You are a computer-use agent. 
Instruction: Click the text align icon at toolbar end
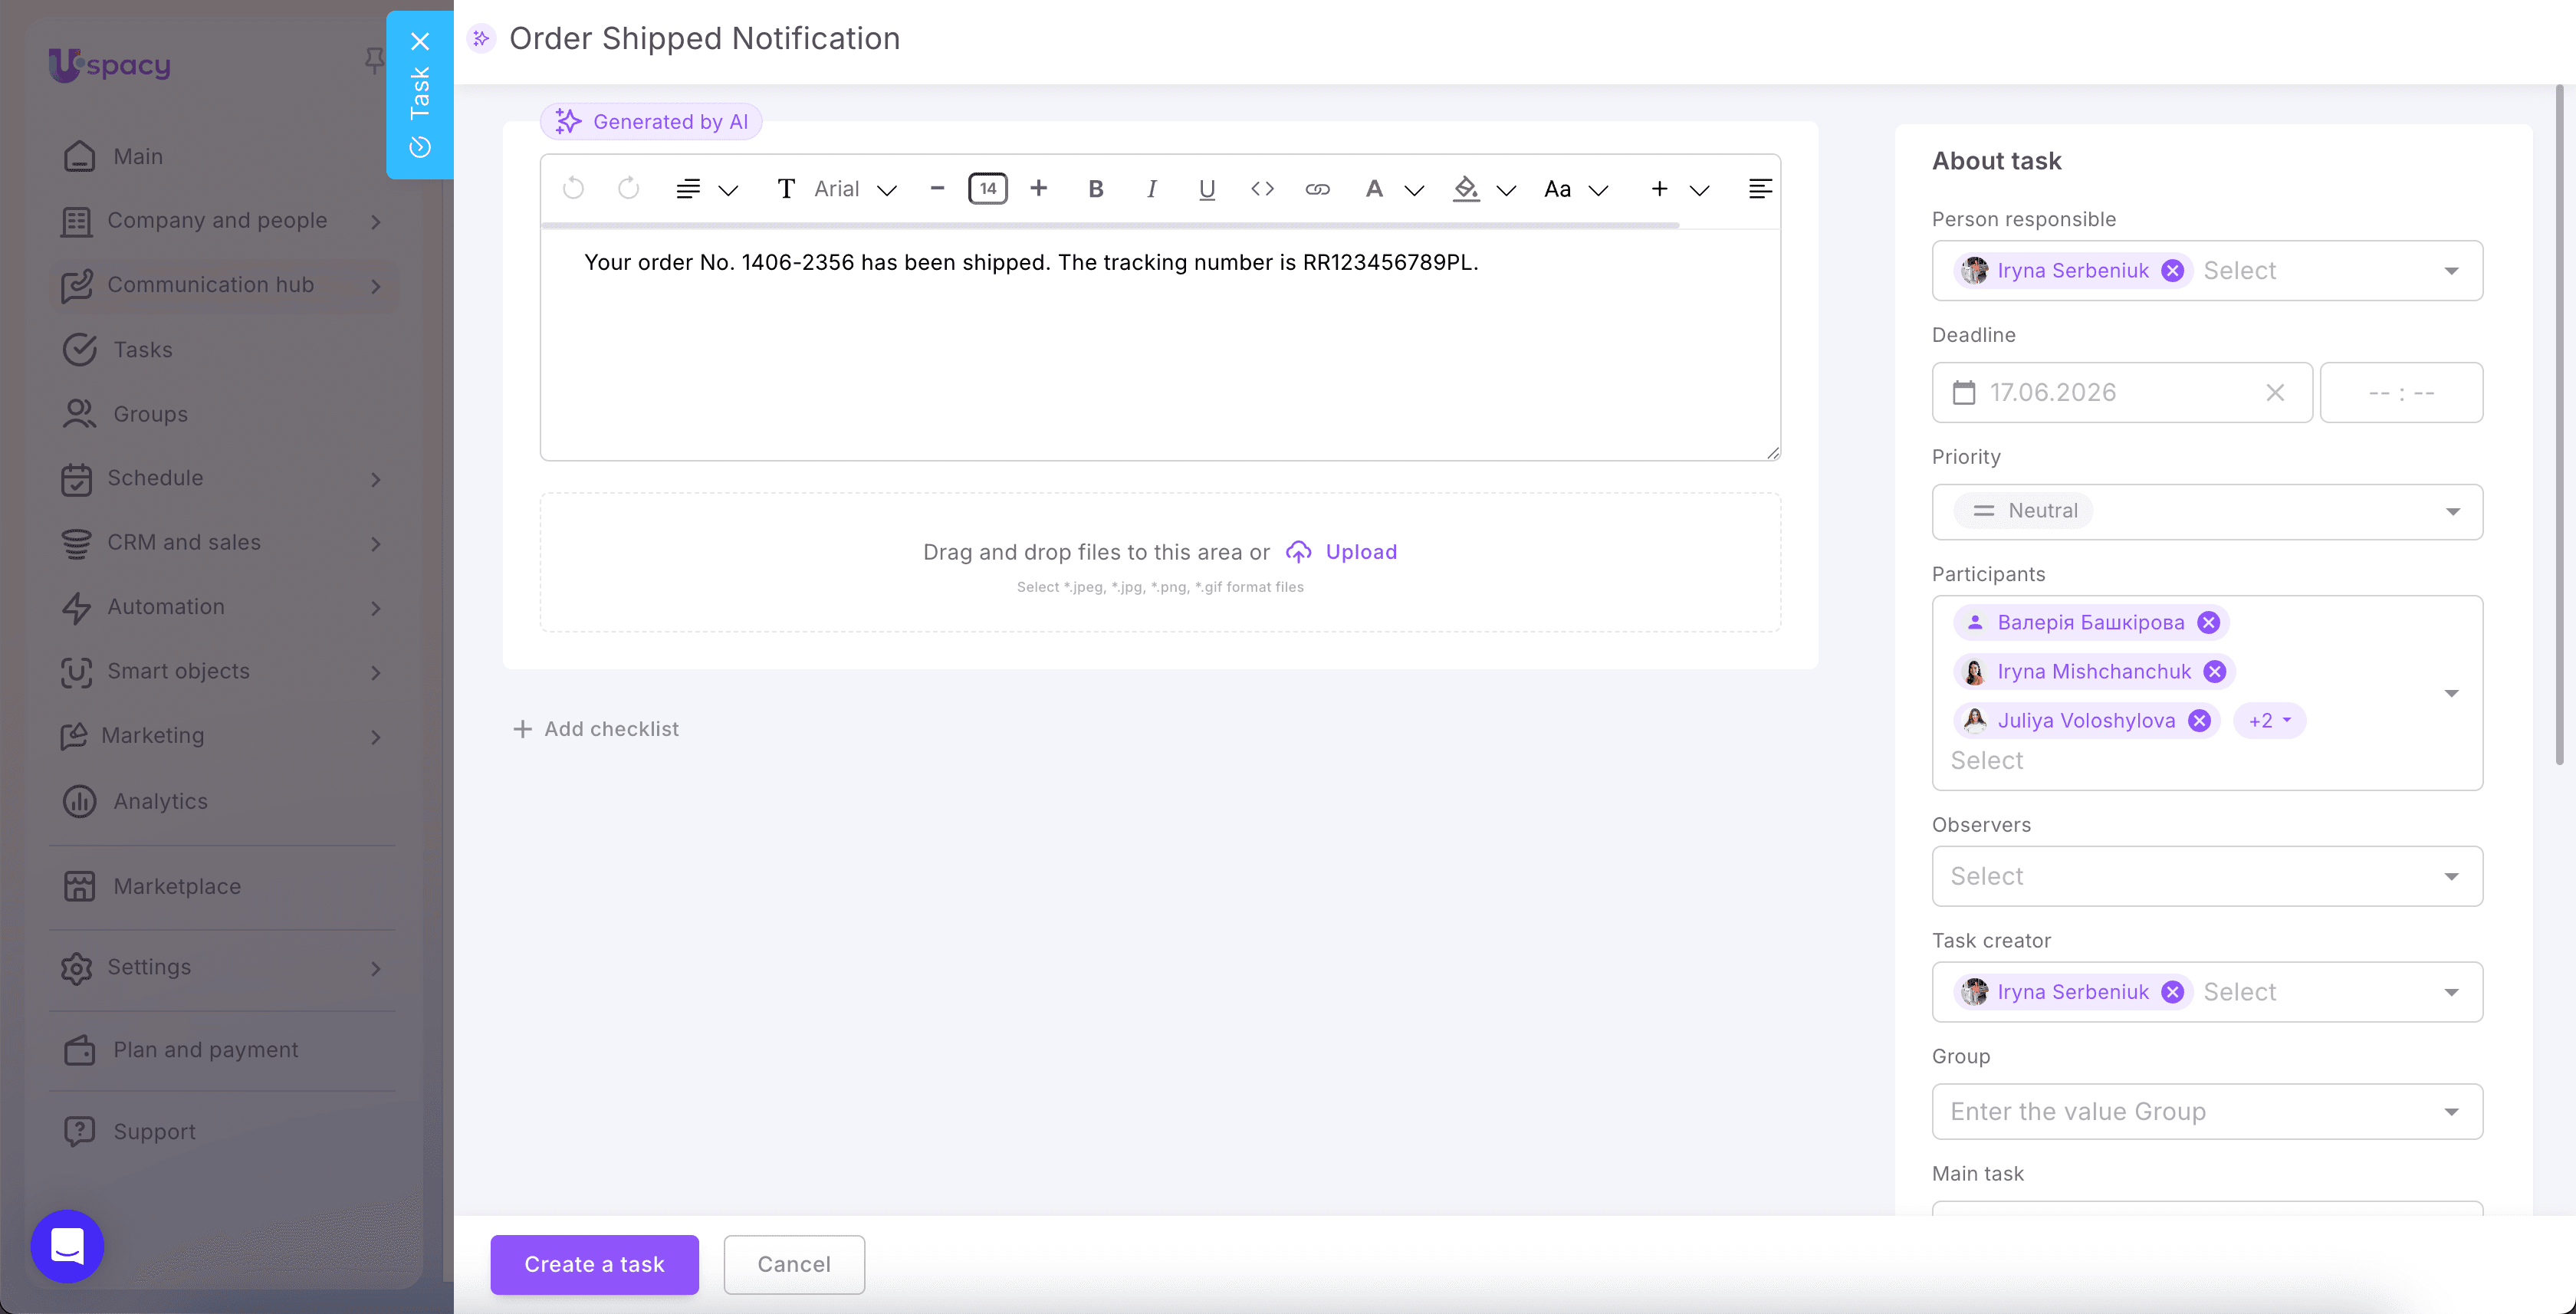(1760, 189)
